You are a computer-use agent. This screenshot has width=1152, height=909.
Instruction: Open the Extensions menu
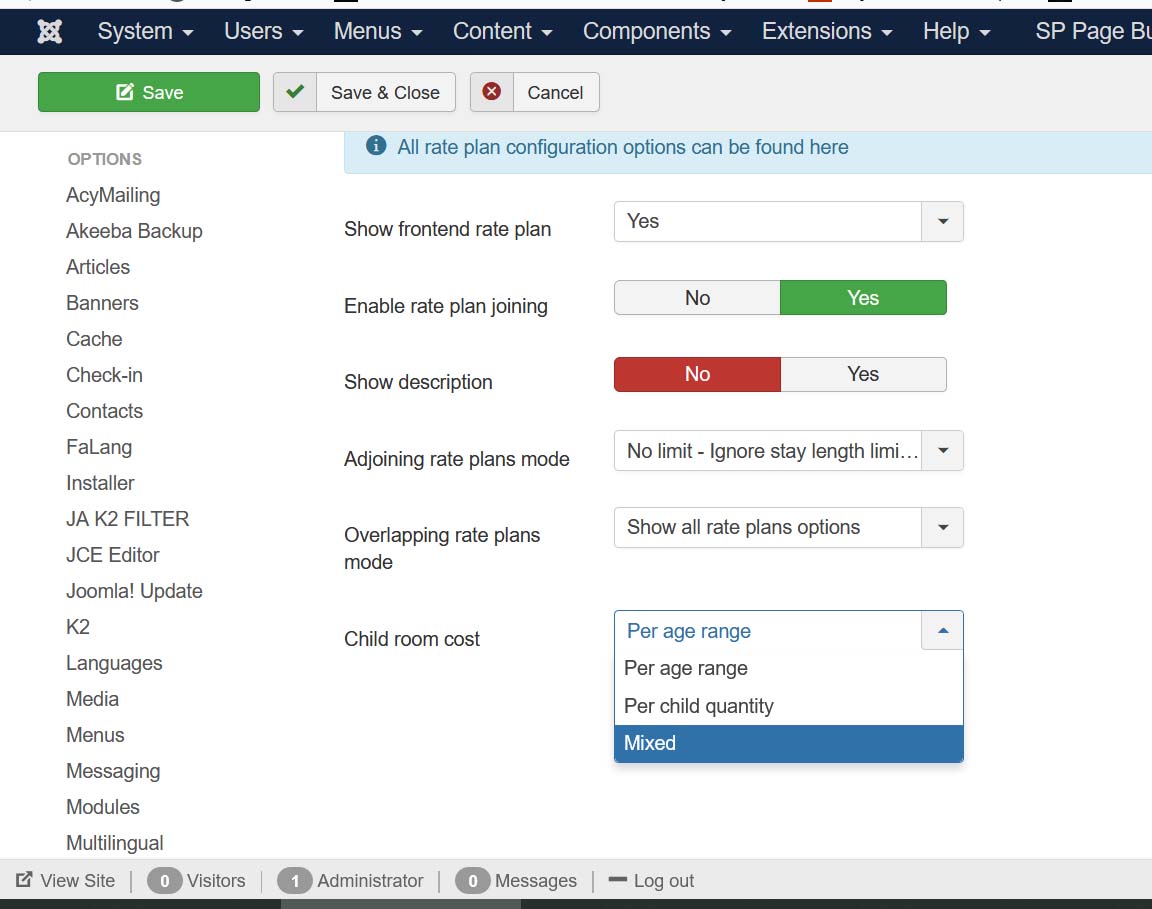coord(826,32)
